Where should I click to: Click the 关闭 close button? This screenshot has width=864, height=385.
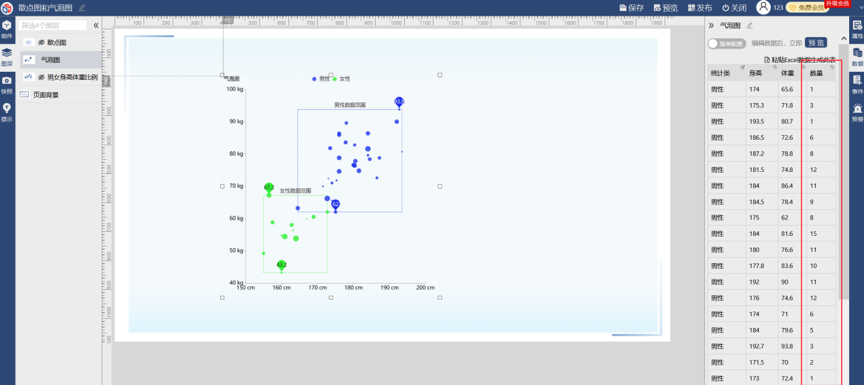click(735, 8)
